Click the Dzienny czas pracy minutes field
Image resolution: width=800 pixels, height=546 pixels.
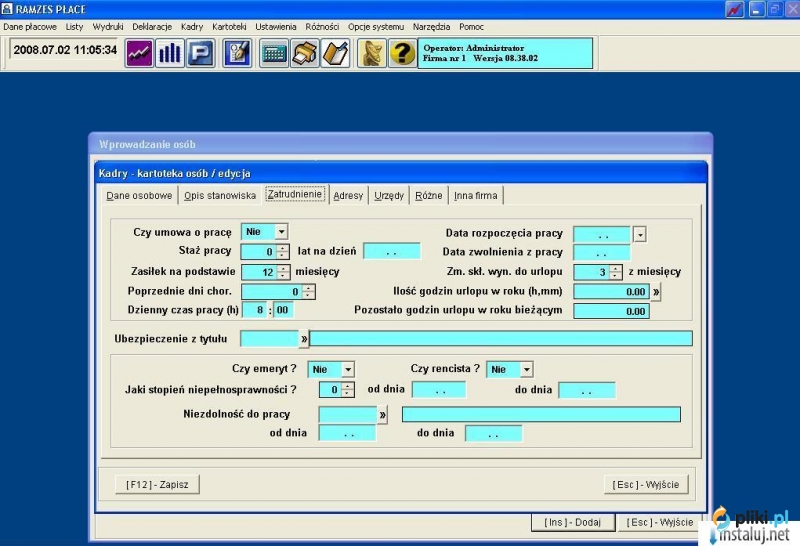(283, 310)
